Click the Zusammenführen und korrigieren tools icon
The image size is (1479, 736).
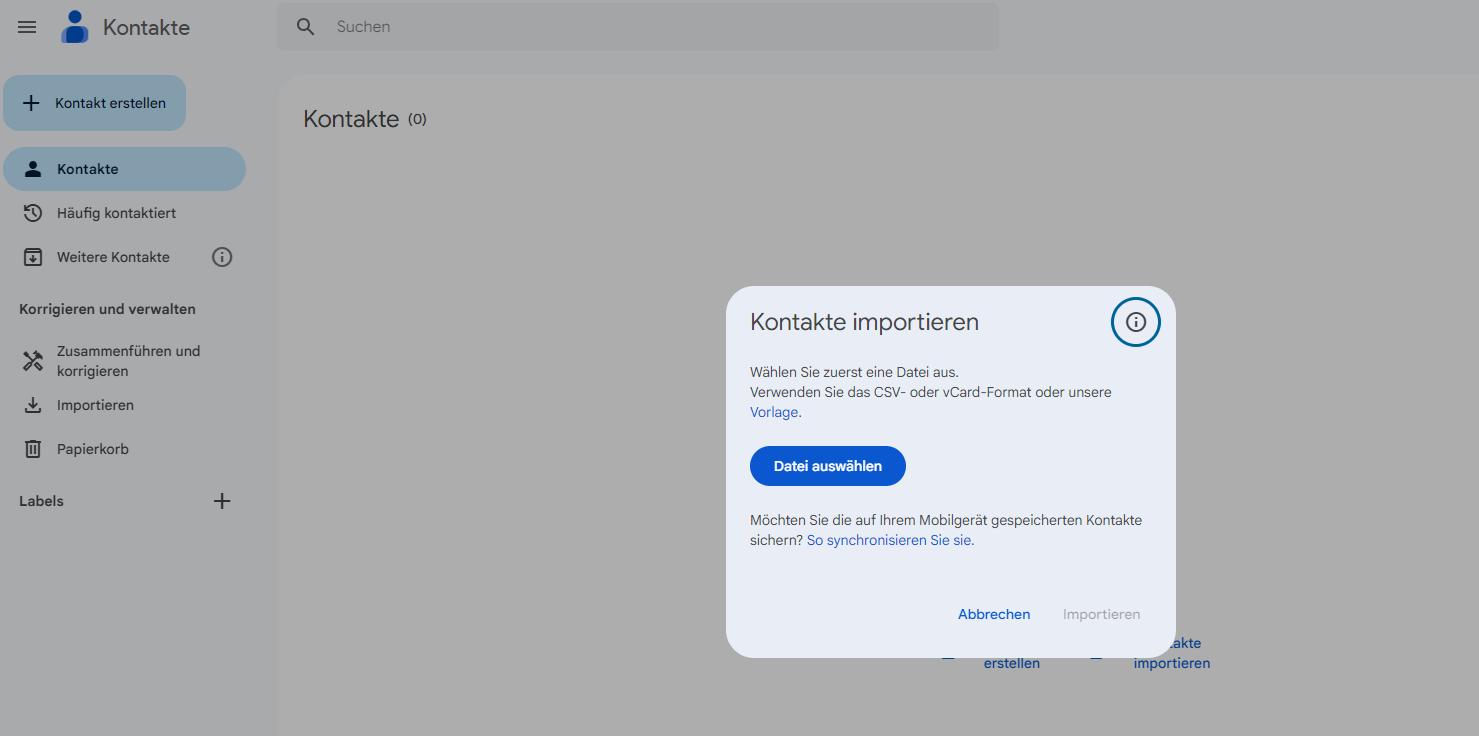[33, 361]
